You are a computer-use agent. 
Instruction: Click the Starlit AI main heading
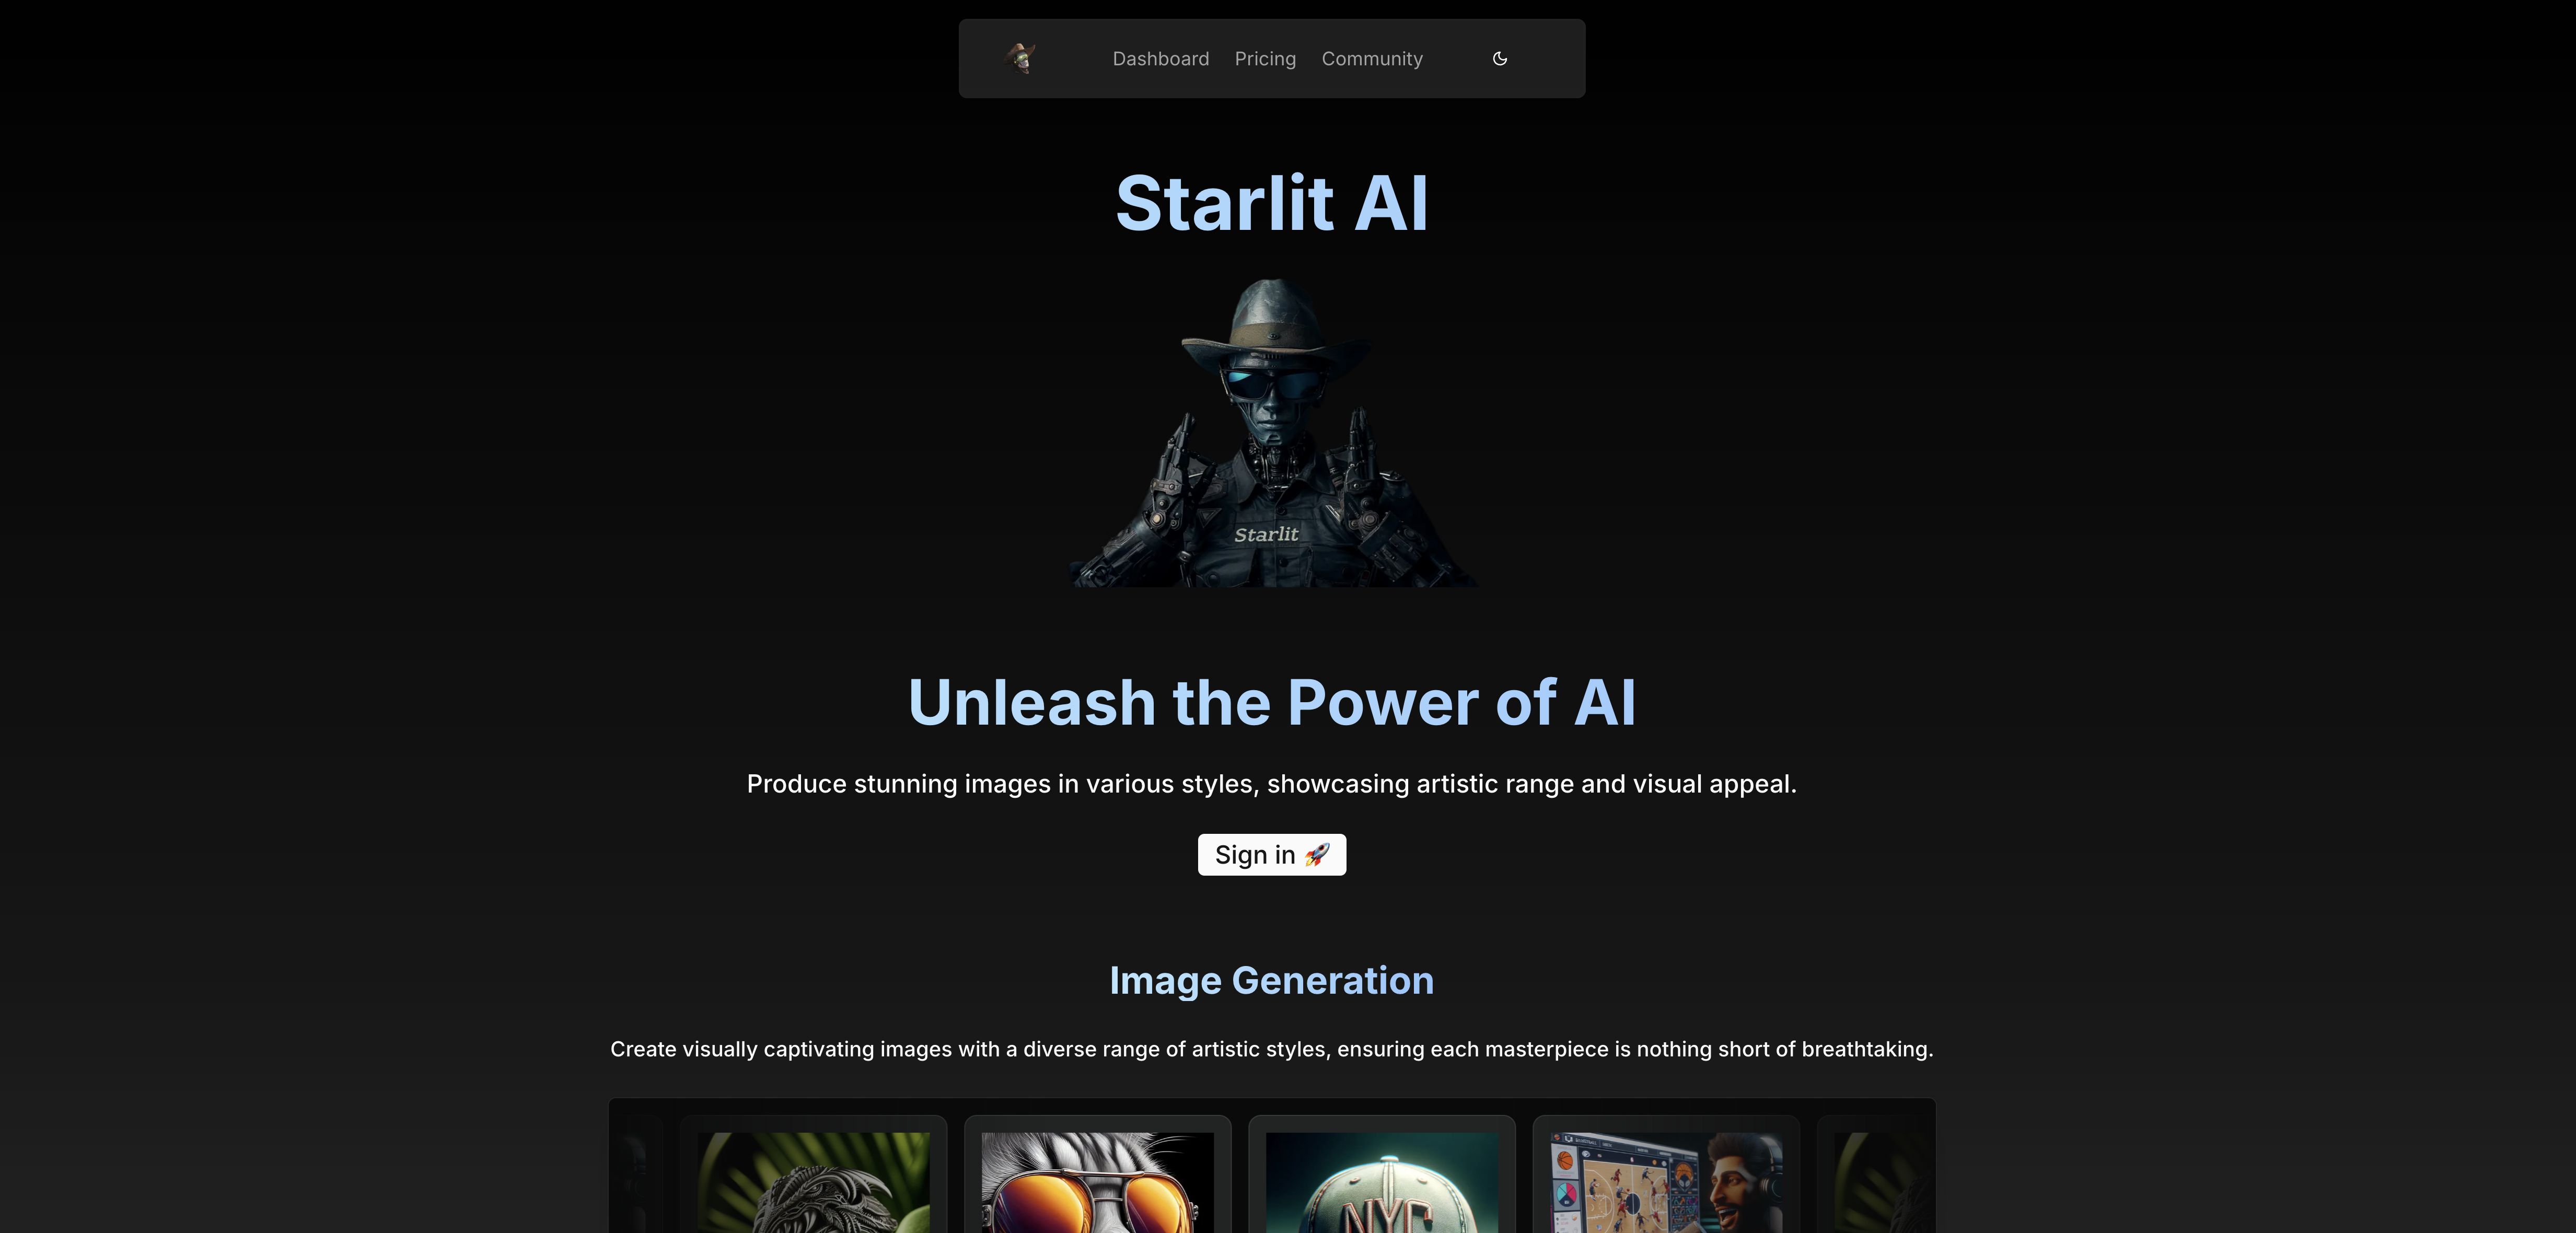1271,203
